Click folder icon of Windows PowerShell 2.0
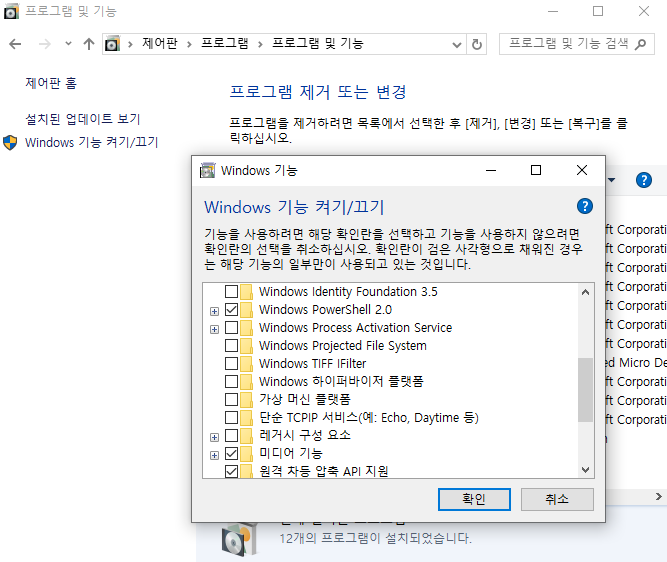This screenshot has height=562, width=667. point(246,310)
